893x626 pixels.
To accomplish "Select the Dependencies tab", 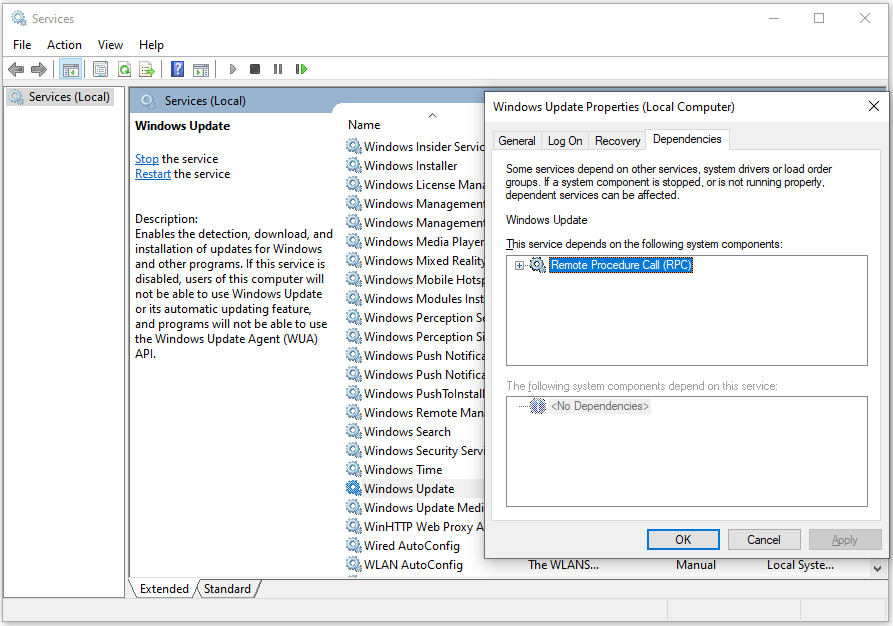I will coord(687,140).
